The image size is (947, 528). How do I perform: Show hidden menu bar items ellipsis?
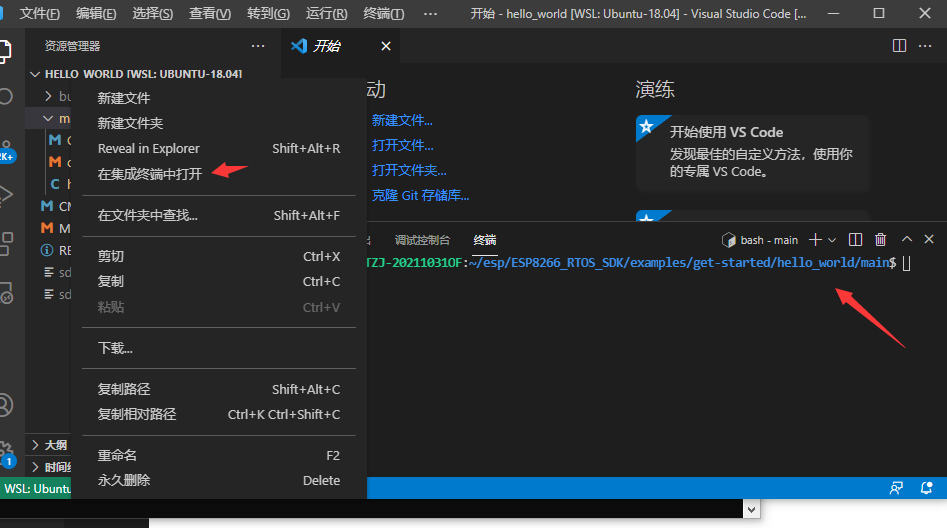pos(430,13)
